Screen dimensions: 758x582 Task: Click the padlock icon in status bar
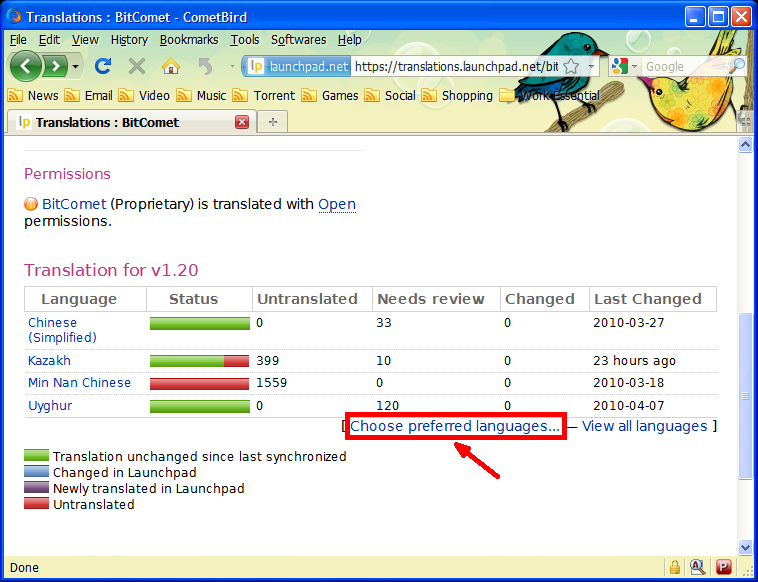[675, 568]
